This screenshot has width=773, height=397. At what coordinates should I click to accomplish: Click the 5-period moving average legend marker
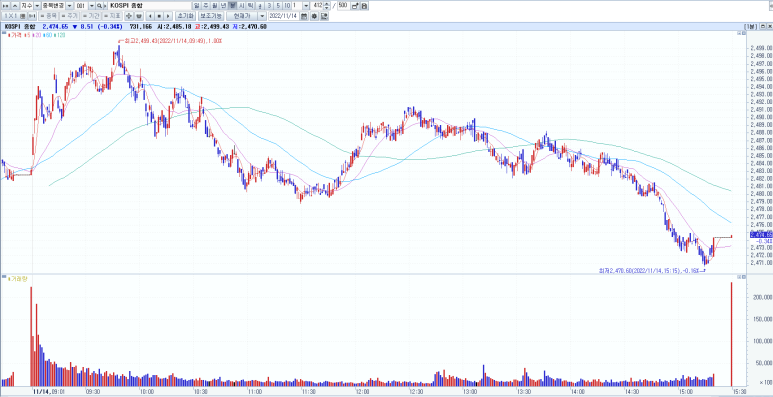(x=28, y=35)
